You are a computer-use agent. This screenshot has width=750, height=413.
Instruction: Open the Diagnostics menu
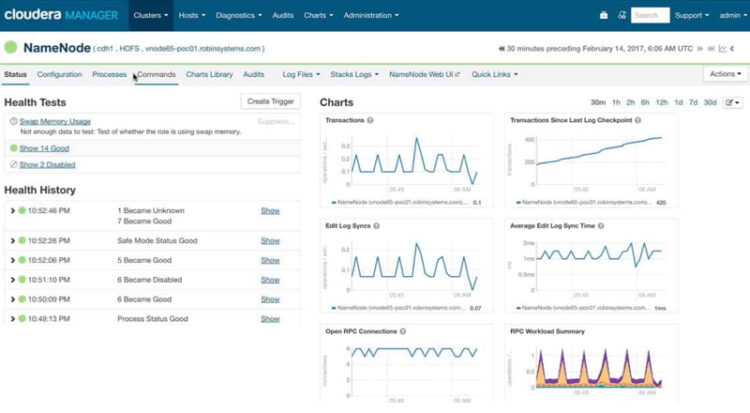pyautogui.click(x=239, y=15)
